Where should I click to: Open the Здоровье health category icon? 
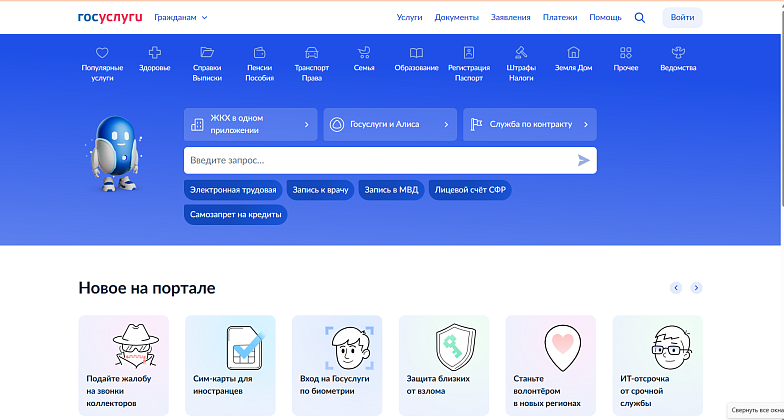point(154,53)
